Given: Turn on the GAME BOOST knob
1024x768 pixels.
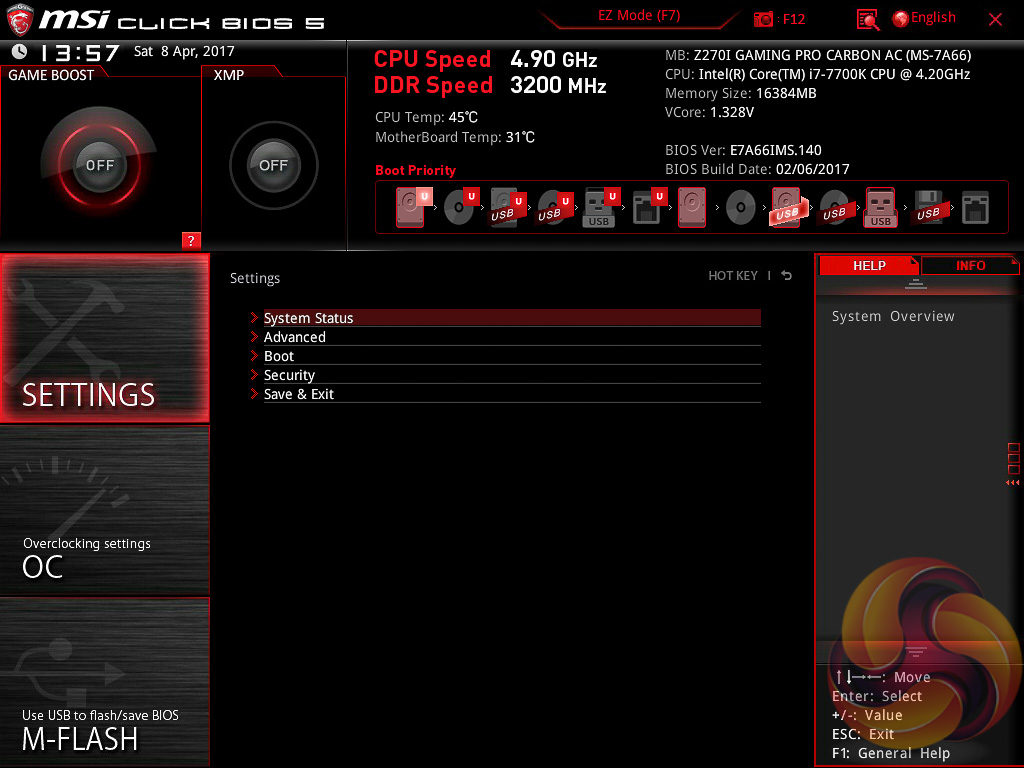Looking at the screenshot, I should [99, 165].
